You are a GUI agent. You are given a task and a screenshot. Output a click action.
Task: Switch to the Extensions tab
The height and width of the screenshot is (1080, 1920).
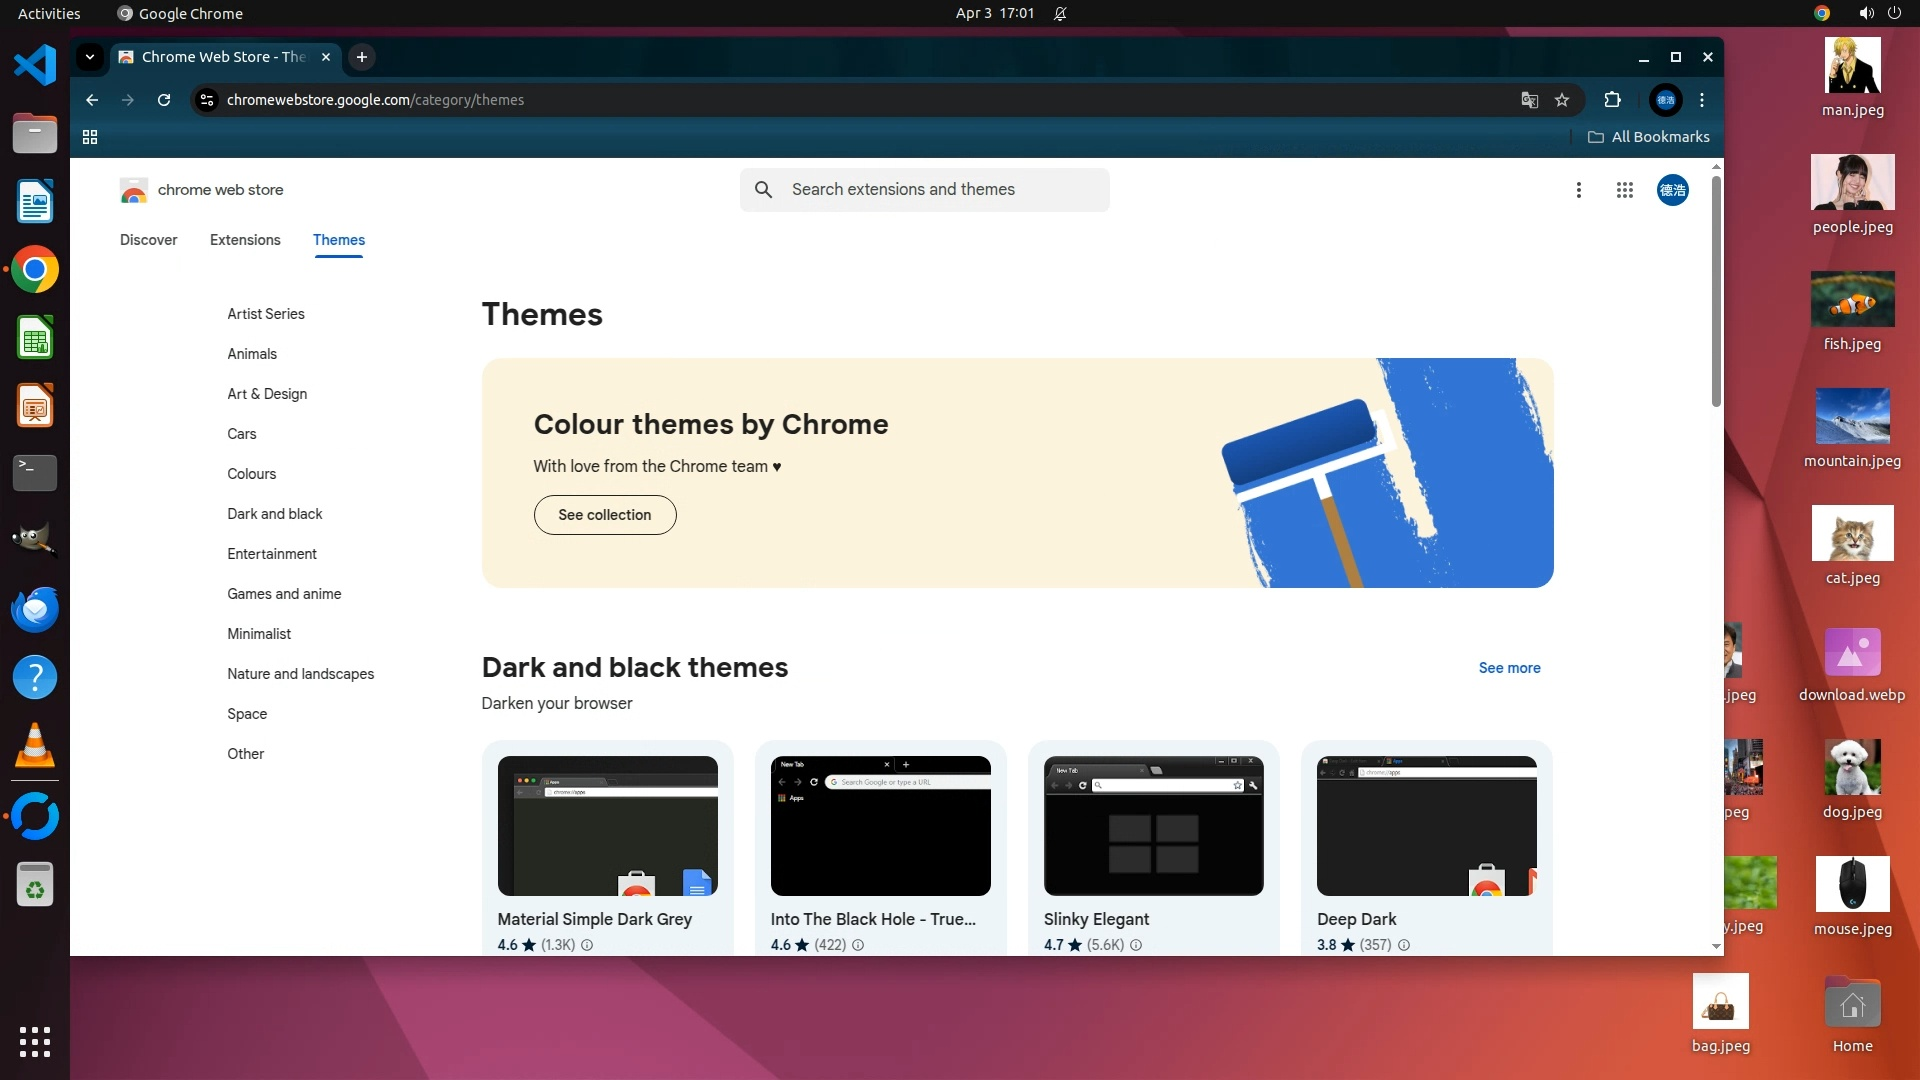pyautogui.click(x=245, y=240)
